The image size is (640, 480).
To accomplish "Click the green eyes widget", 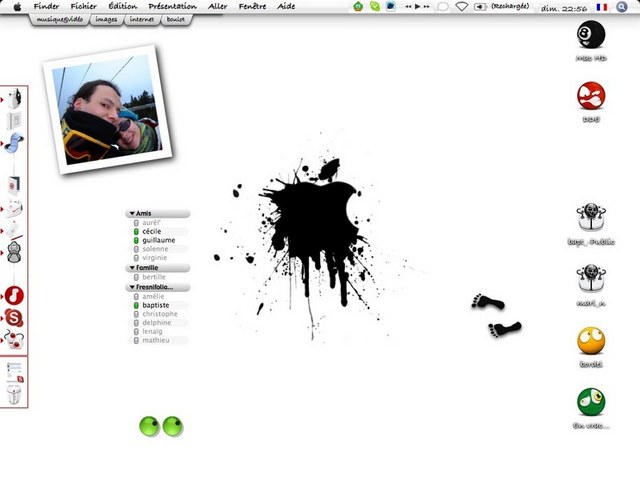I will [x=161, y=426].
